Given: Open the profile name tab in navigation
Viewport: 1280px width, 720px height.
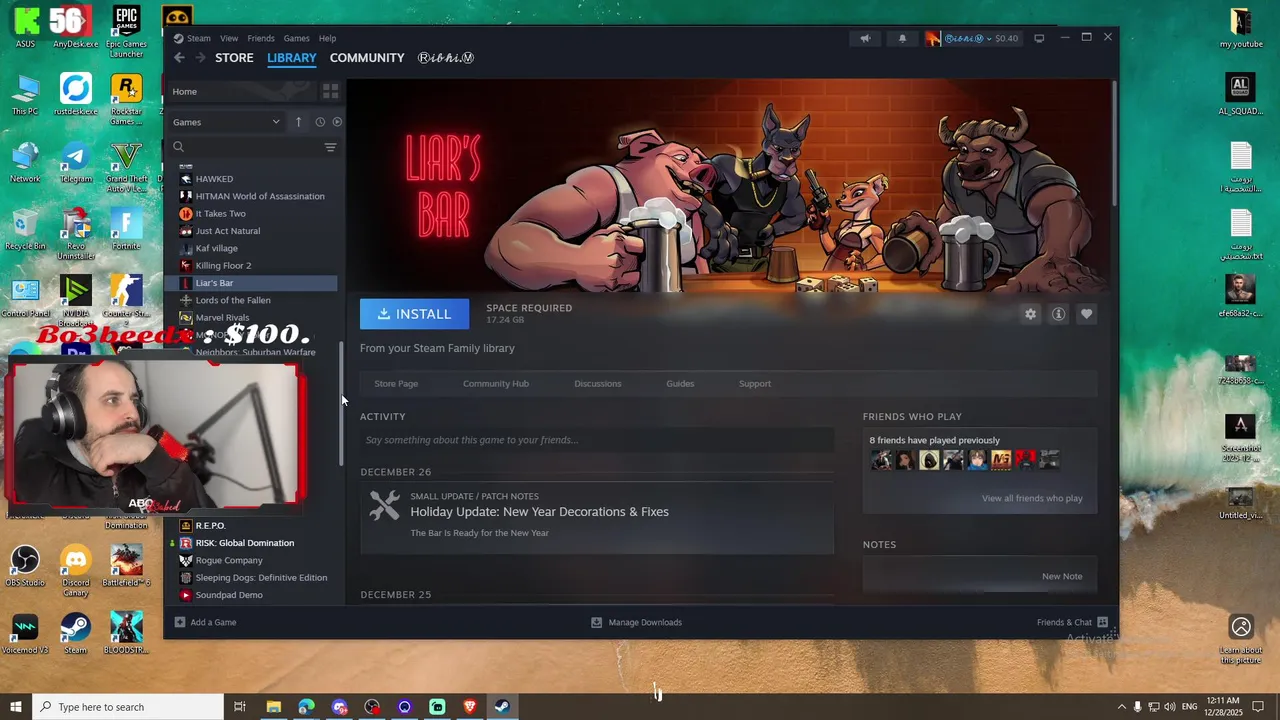Looking at the screenshot, I should pyautogui.click(x=446, y=58).
